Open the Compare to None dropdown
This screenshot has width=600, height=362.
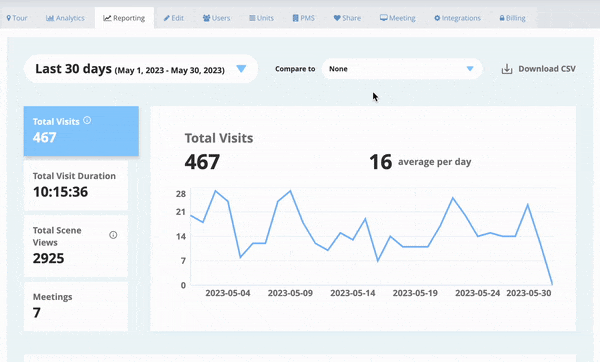coord(402,69)
